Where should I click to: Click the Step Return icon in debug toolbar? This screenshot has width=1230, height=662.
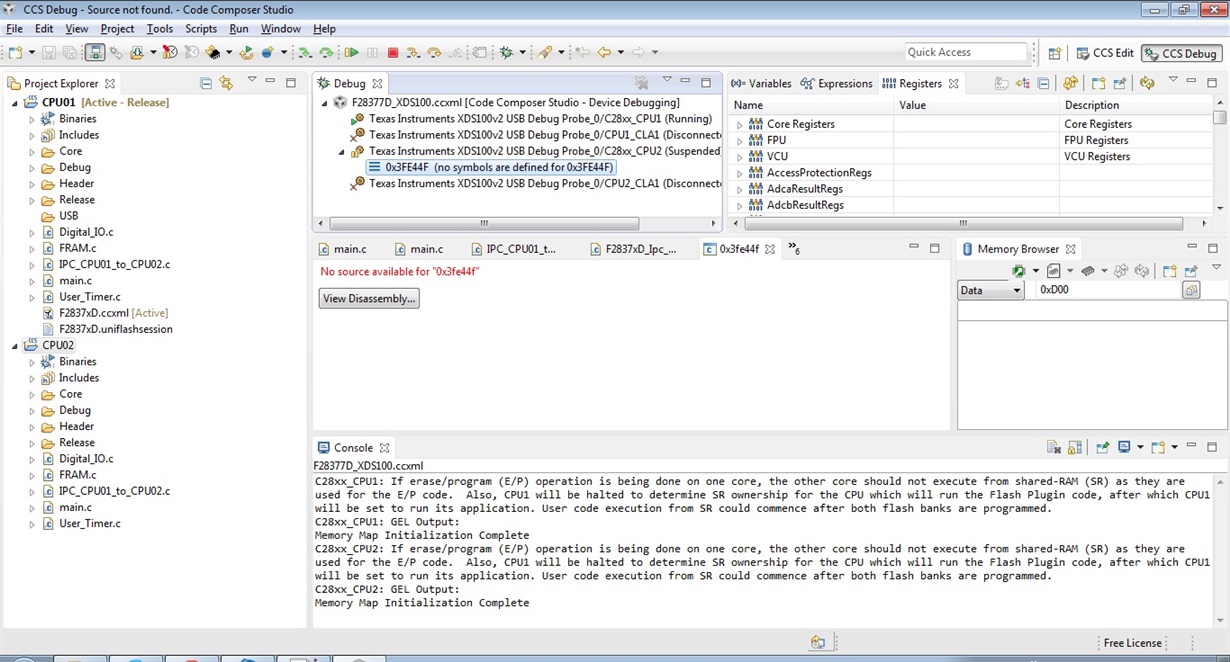pos(455,52)
